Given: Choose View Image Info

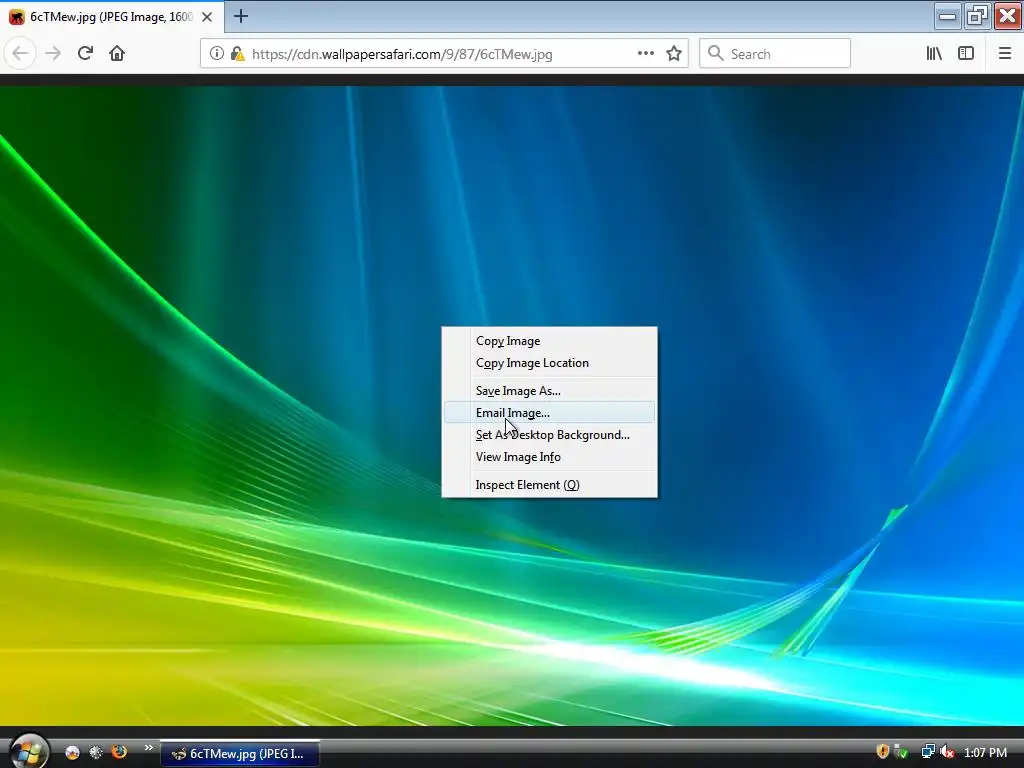Looking at the screenshot, I should pyautogui.click(x=549, y=457).
